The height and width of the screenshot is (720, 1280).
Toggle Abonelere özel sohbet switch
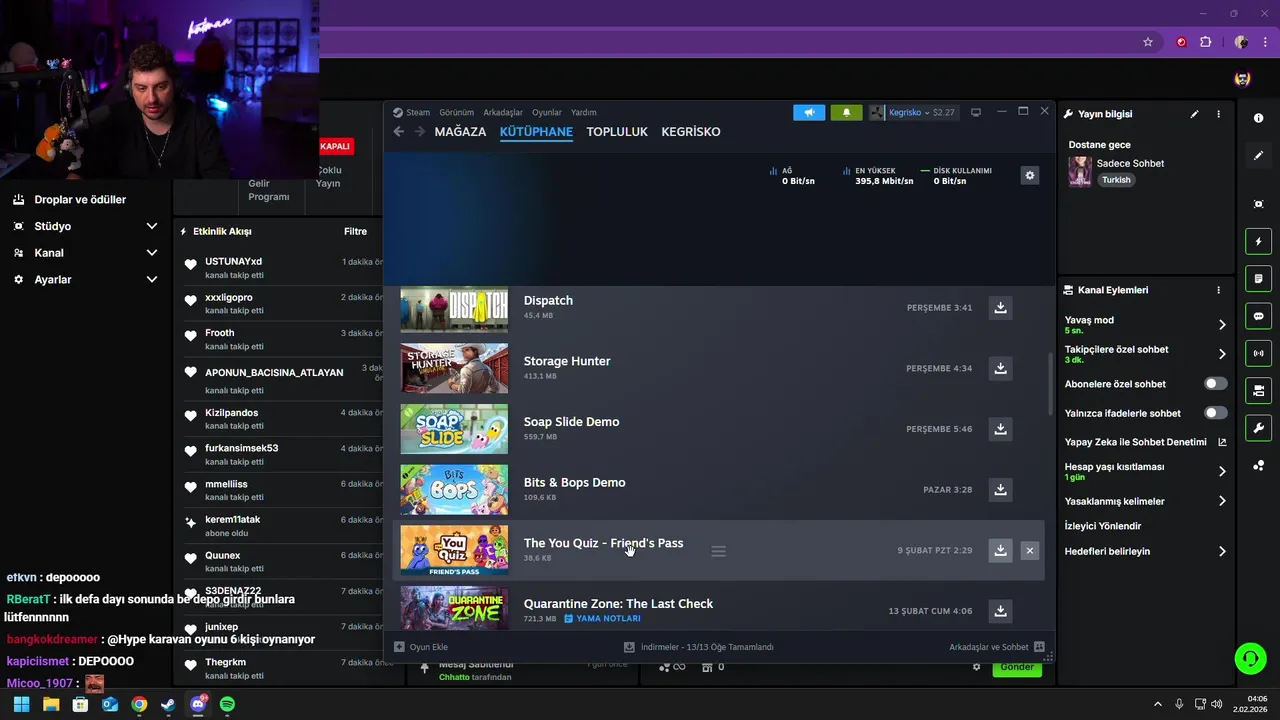click(x=1215, y=384)
